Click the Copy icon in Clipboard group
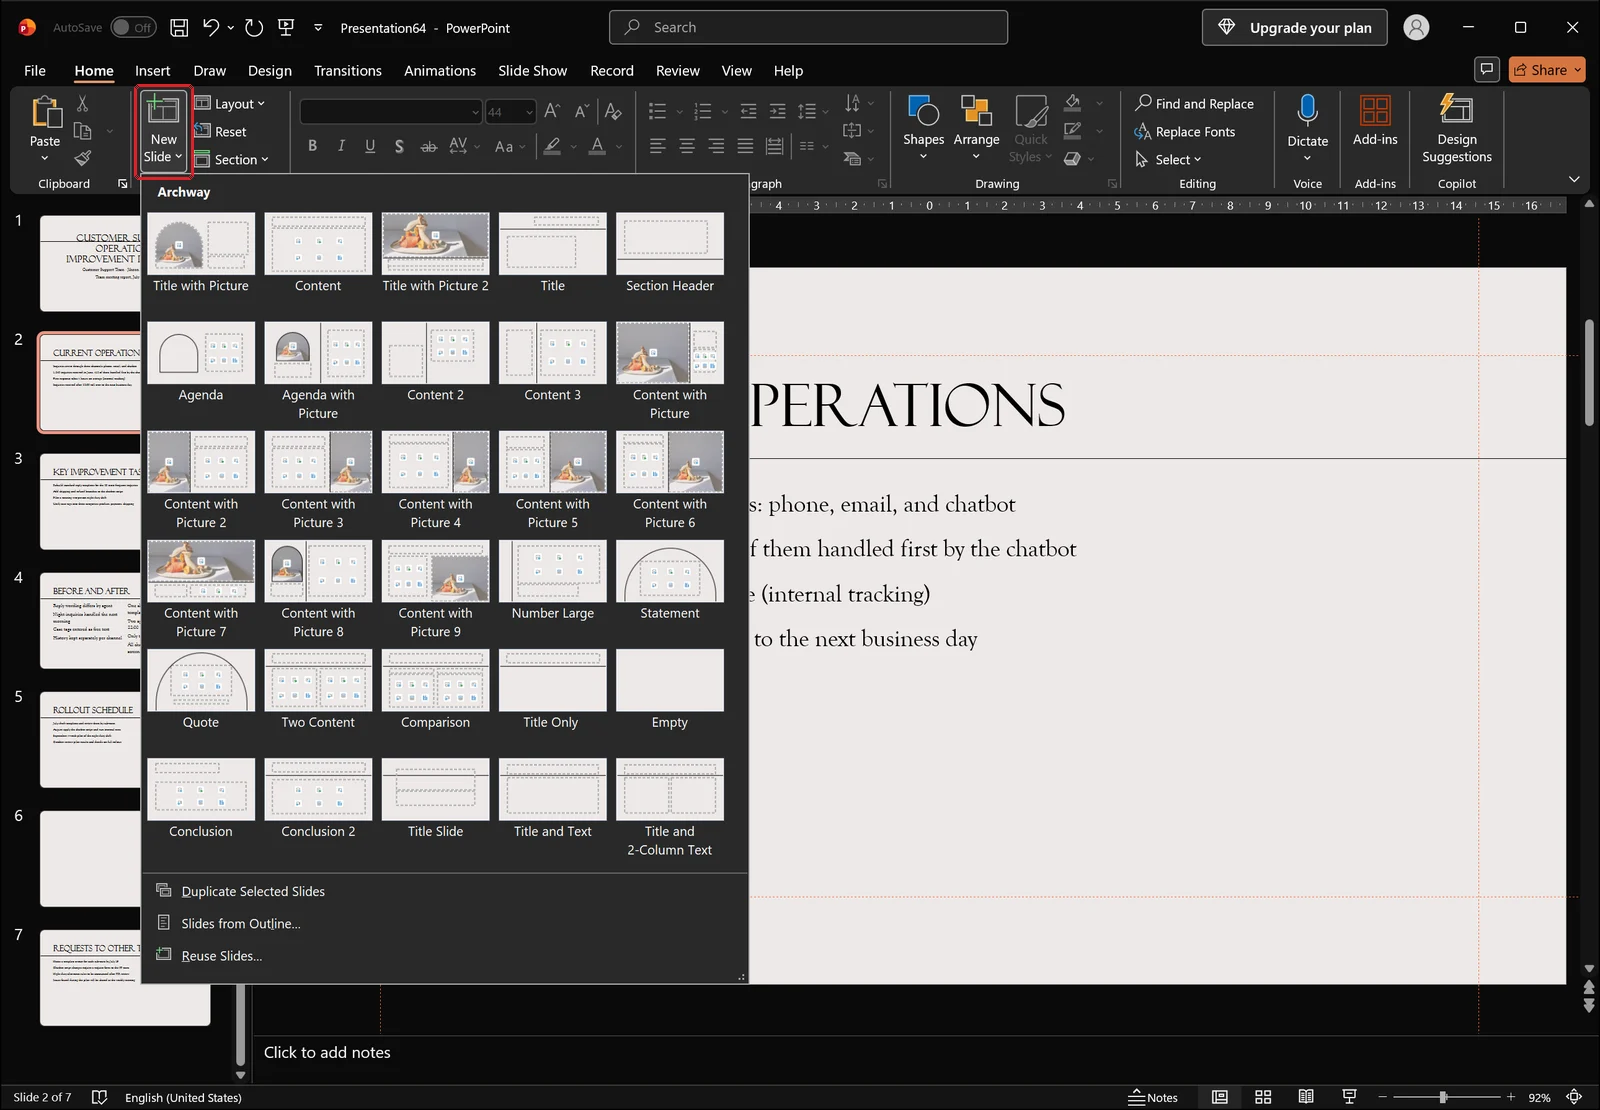 pos(83,131)
